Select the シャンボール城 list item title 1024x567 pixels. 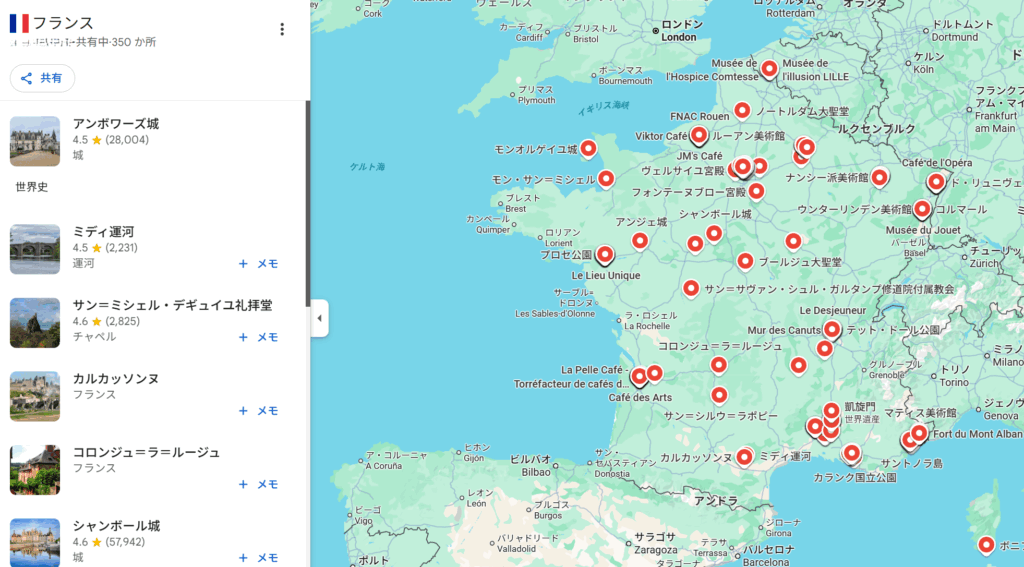pyautogui.click(x=116, y=526)
